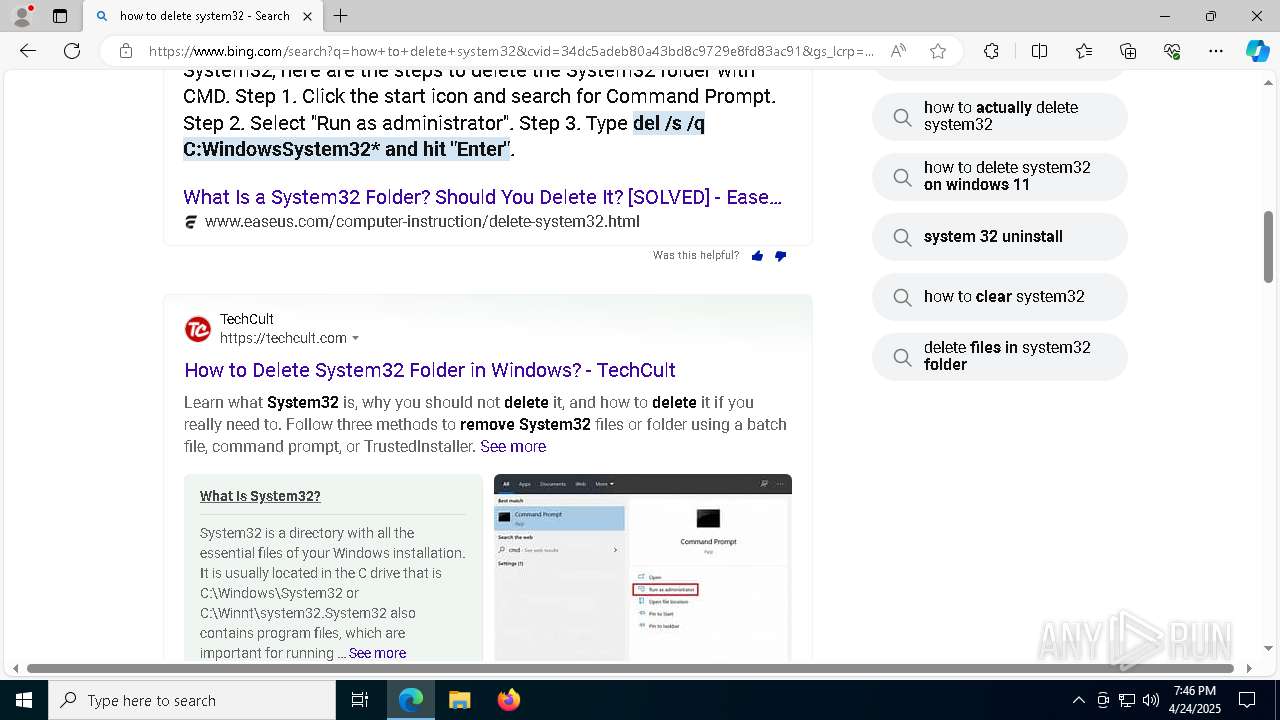Open the Windows Start menu
1280x720 pixels.
24,700
